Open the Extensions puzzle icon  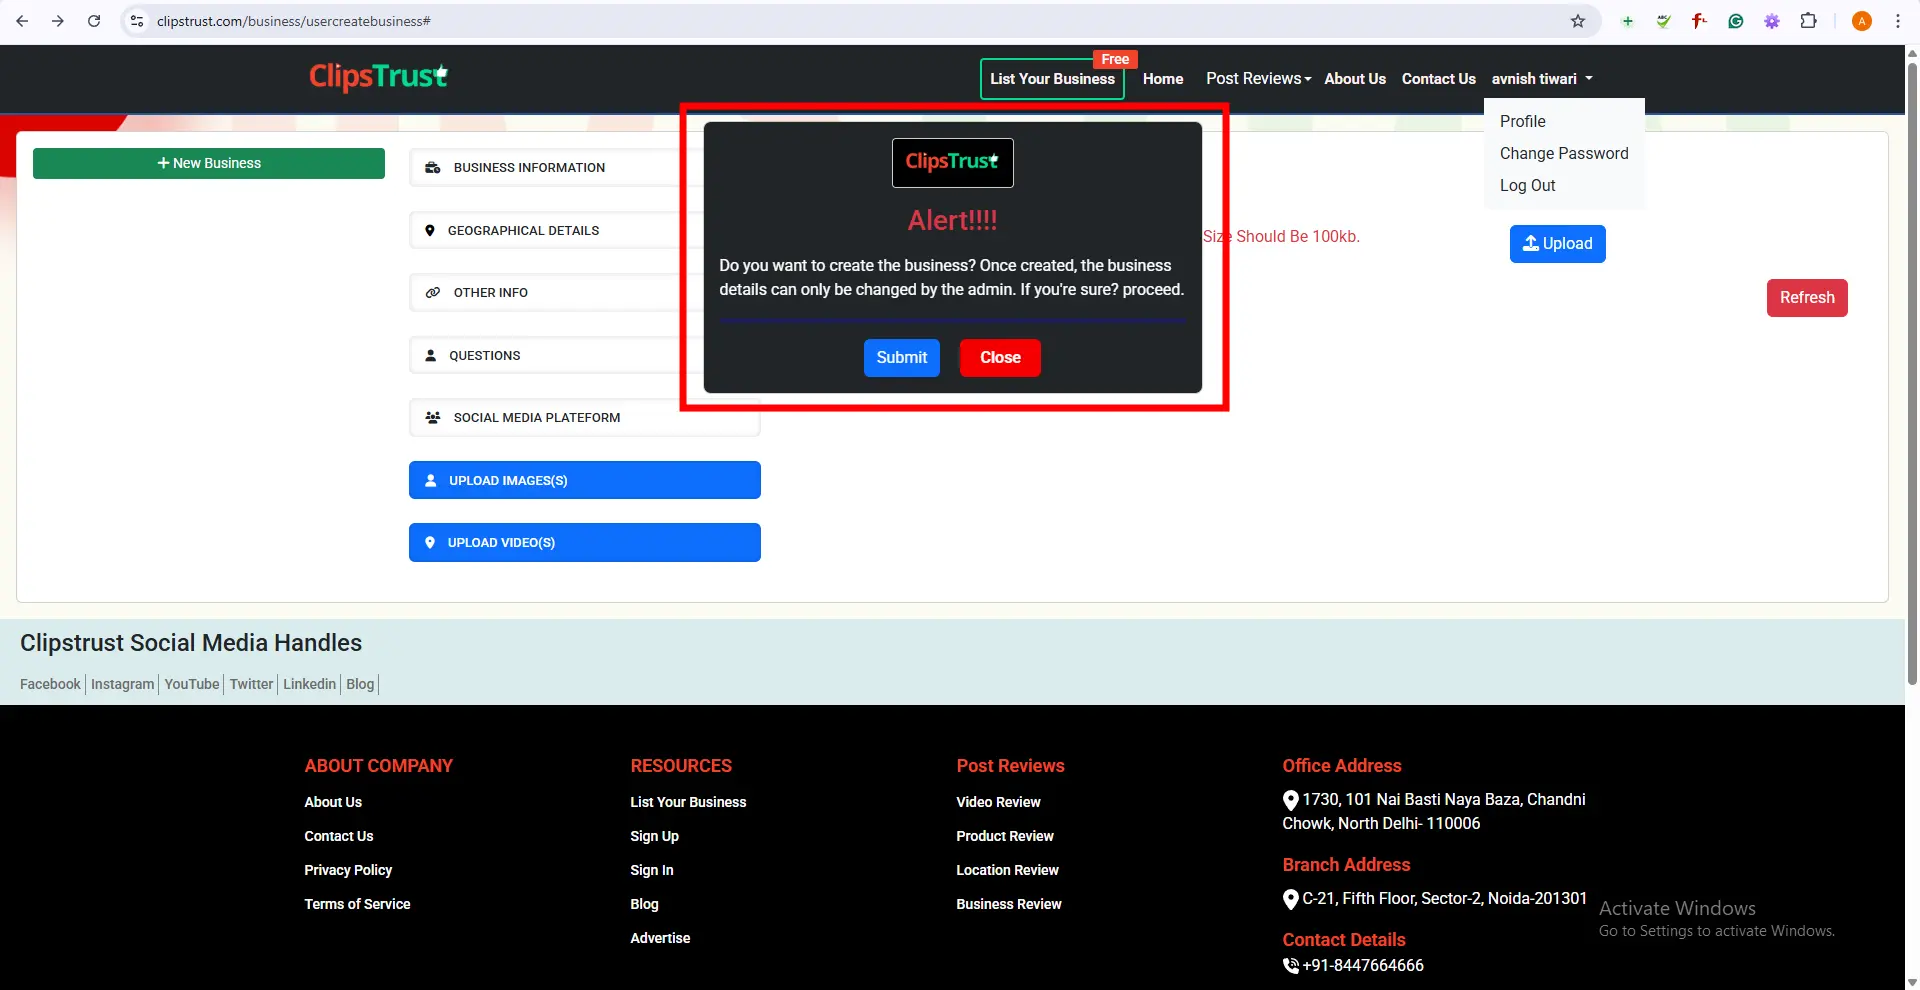coord(1808,21)
